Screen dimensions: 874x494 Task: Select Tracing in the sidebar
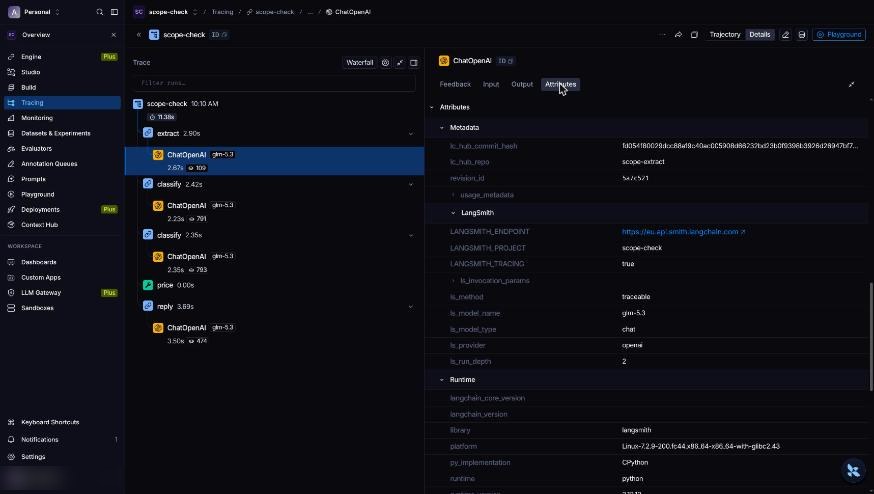[x=62, y=103]
